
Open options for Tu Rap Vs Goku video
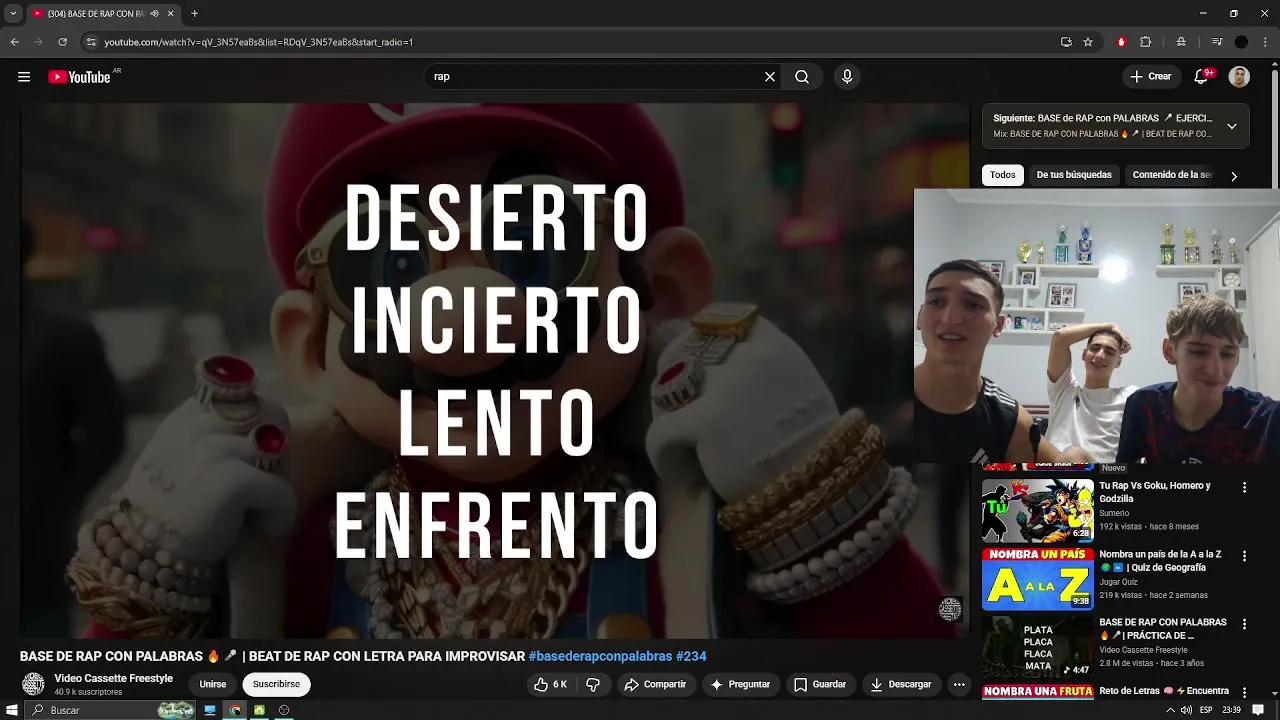point(1244,488)
